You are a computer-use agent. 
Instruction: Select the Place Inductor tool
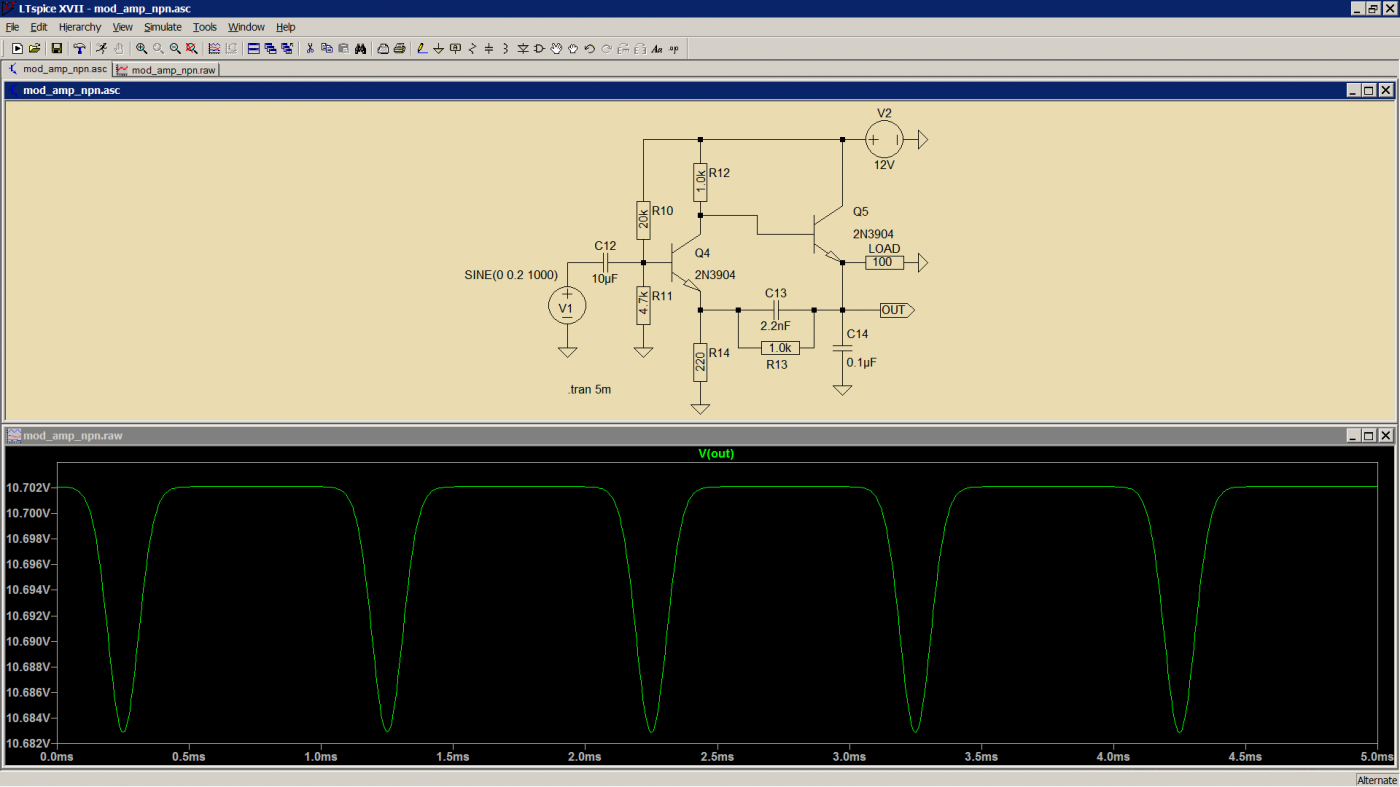(x=506, y=48)
